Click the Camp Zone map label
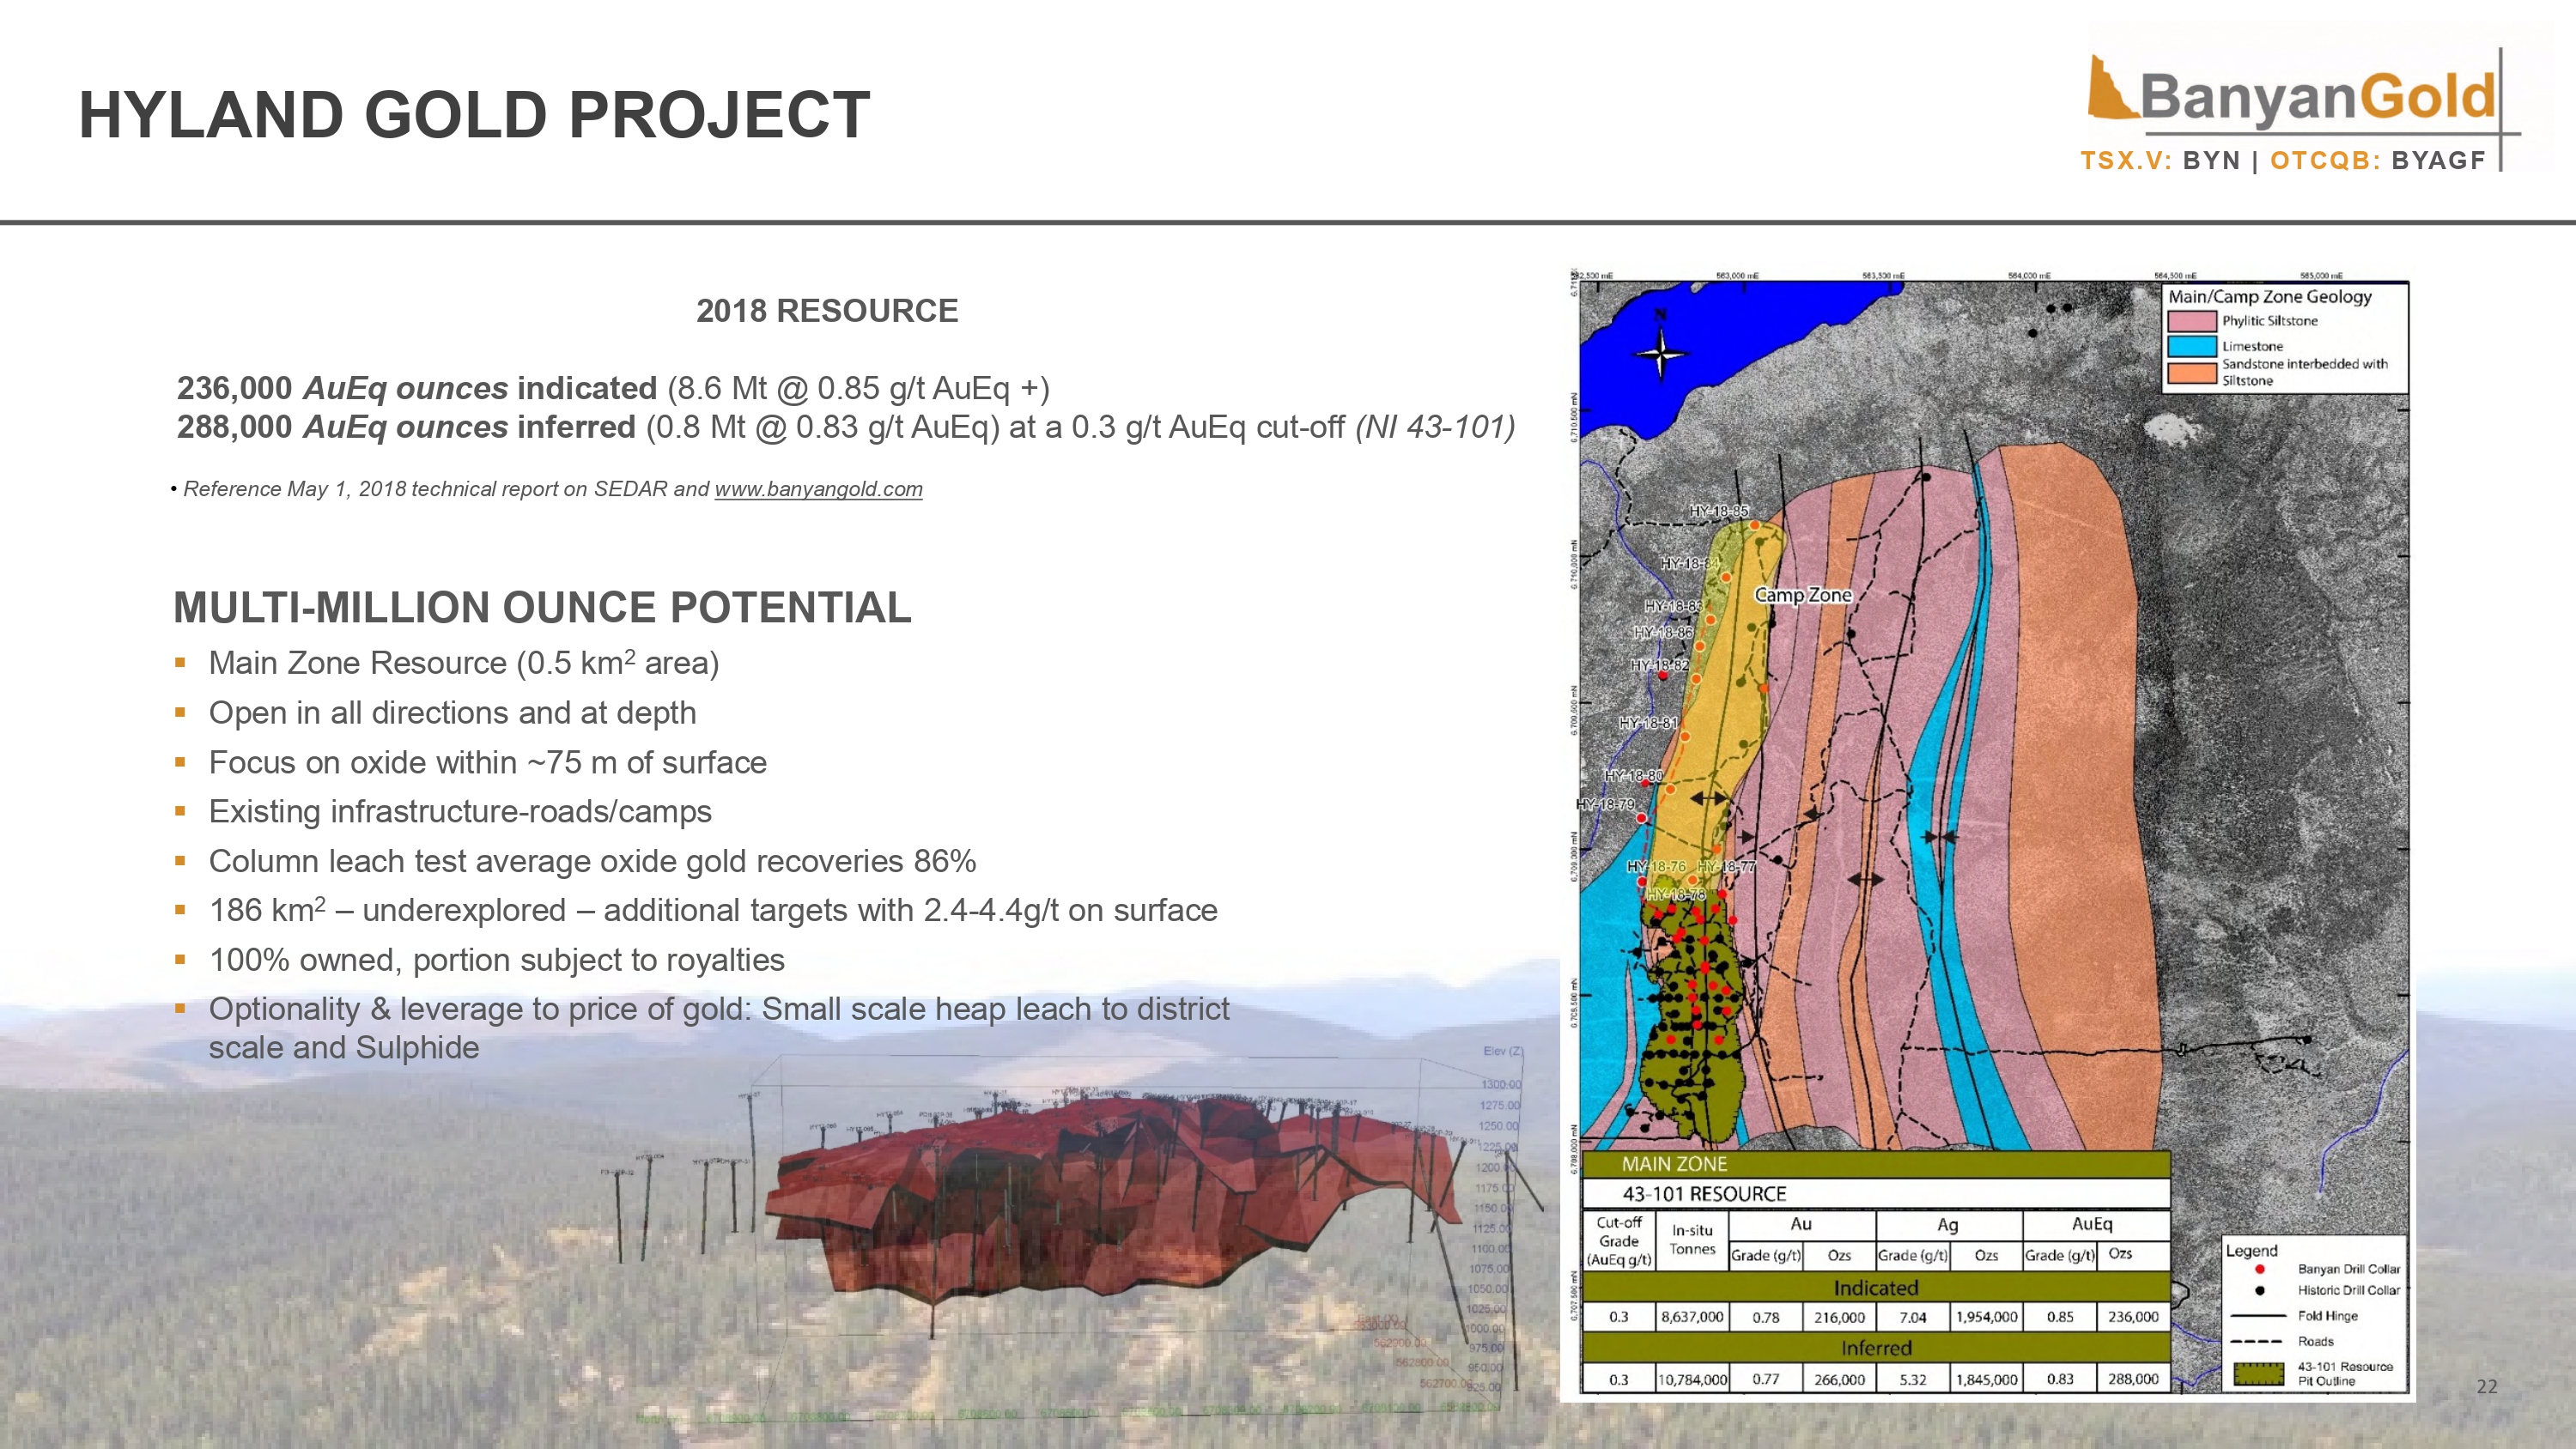This screenshot has height=1449, width=2576. [1803, 595]
